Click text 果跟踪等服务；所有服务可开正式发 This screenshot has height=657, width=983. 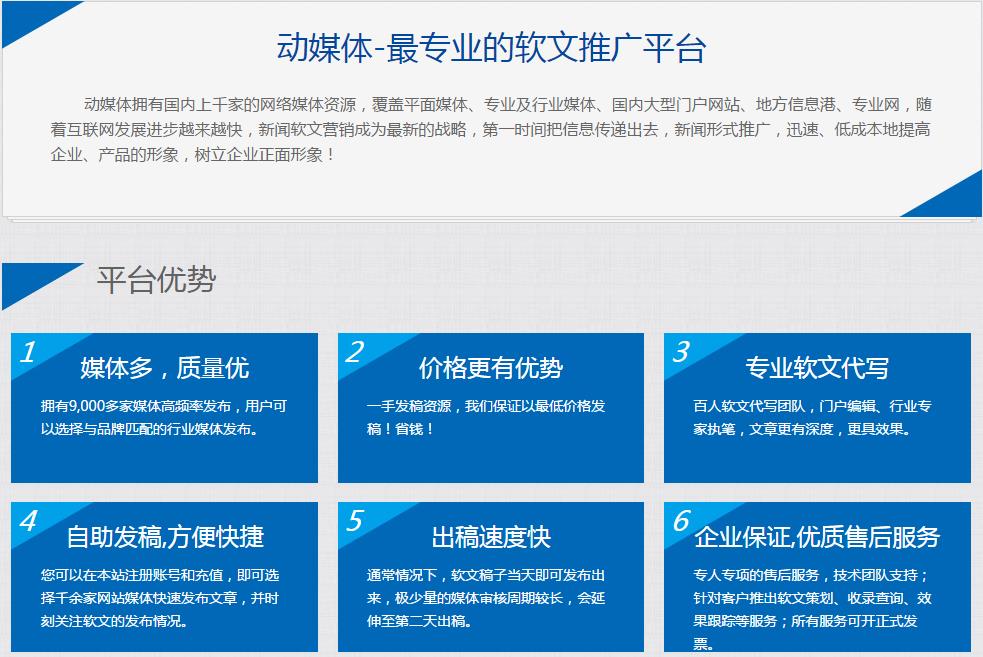(x=806, y=622)
